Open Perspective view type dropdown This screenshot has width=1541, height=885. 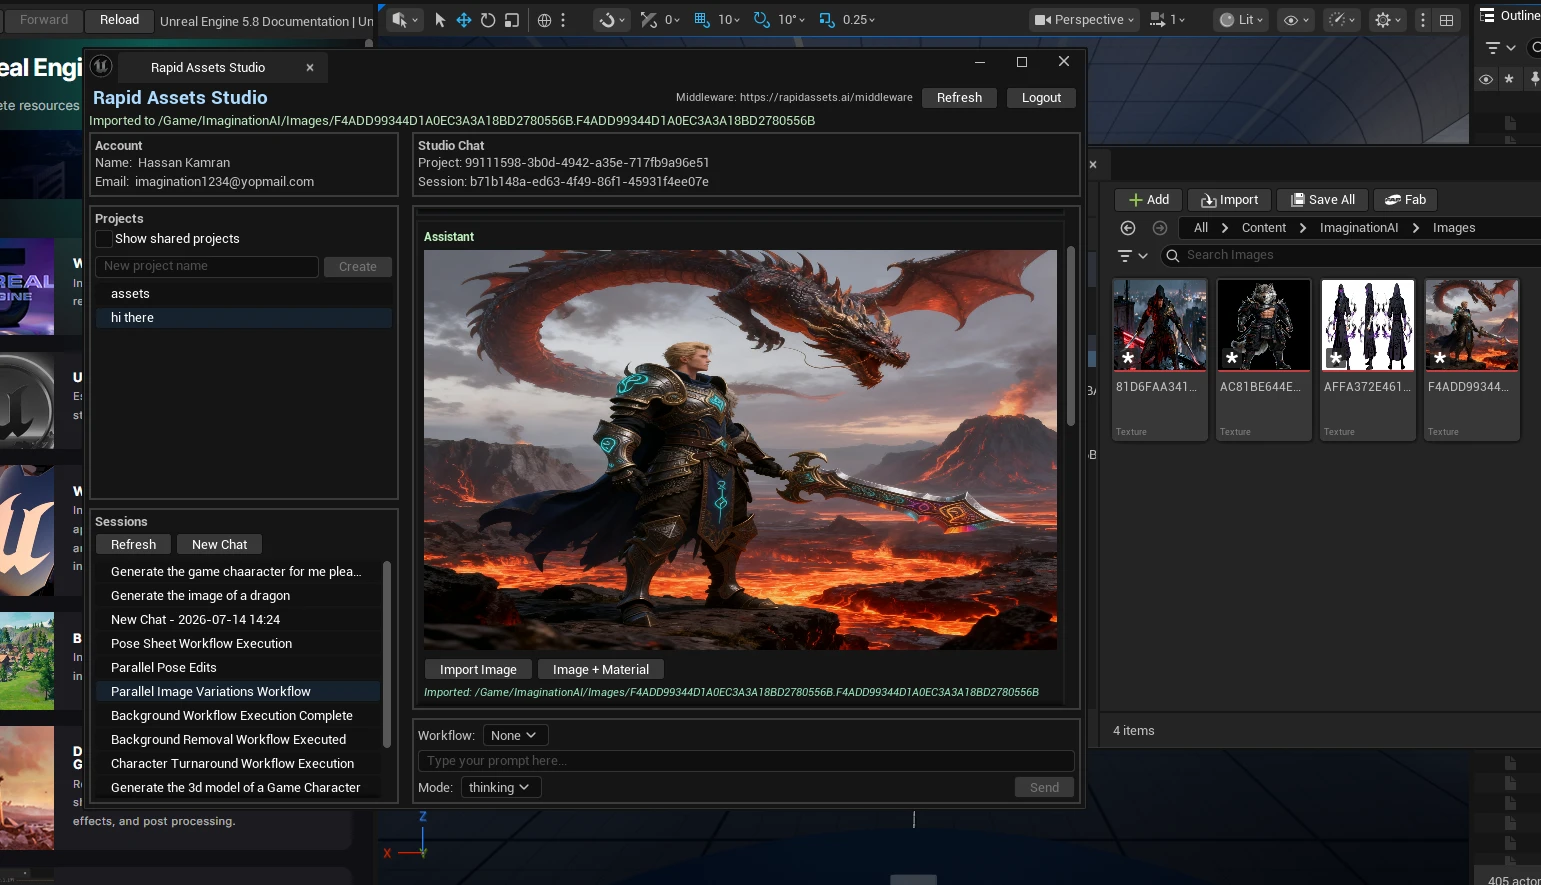tap(1084, 20)
